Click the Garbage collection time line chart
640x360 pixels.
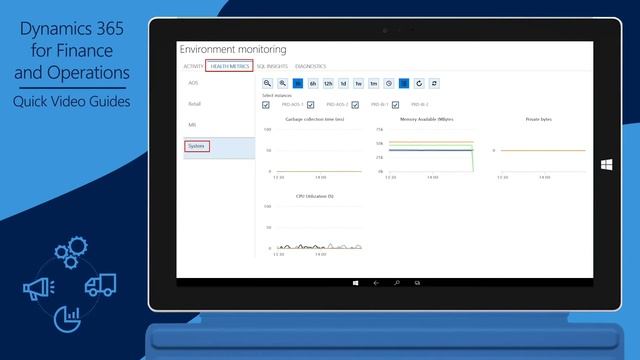coord(314,151)
